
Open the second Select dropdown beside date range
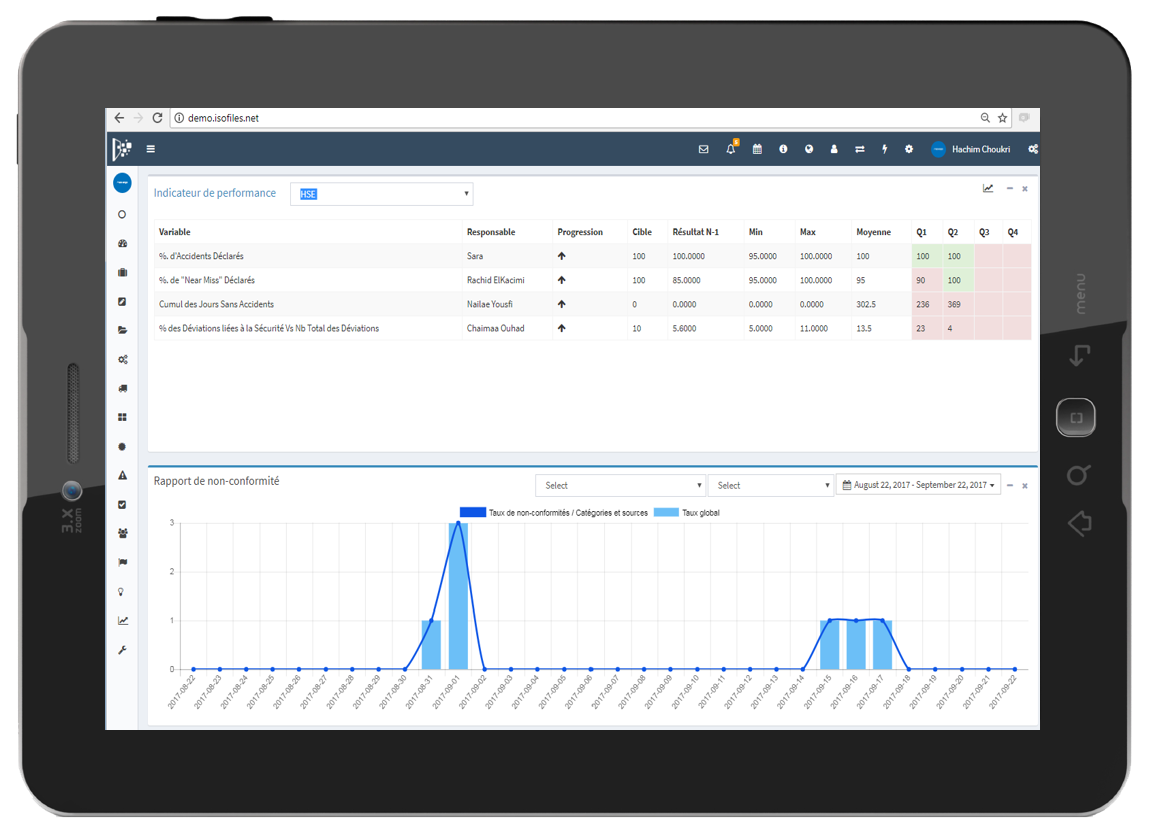[x=771, y=485]
